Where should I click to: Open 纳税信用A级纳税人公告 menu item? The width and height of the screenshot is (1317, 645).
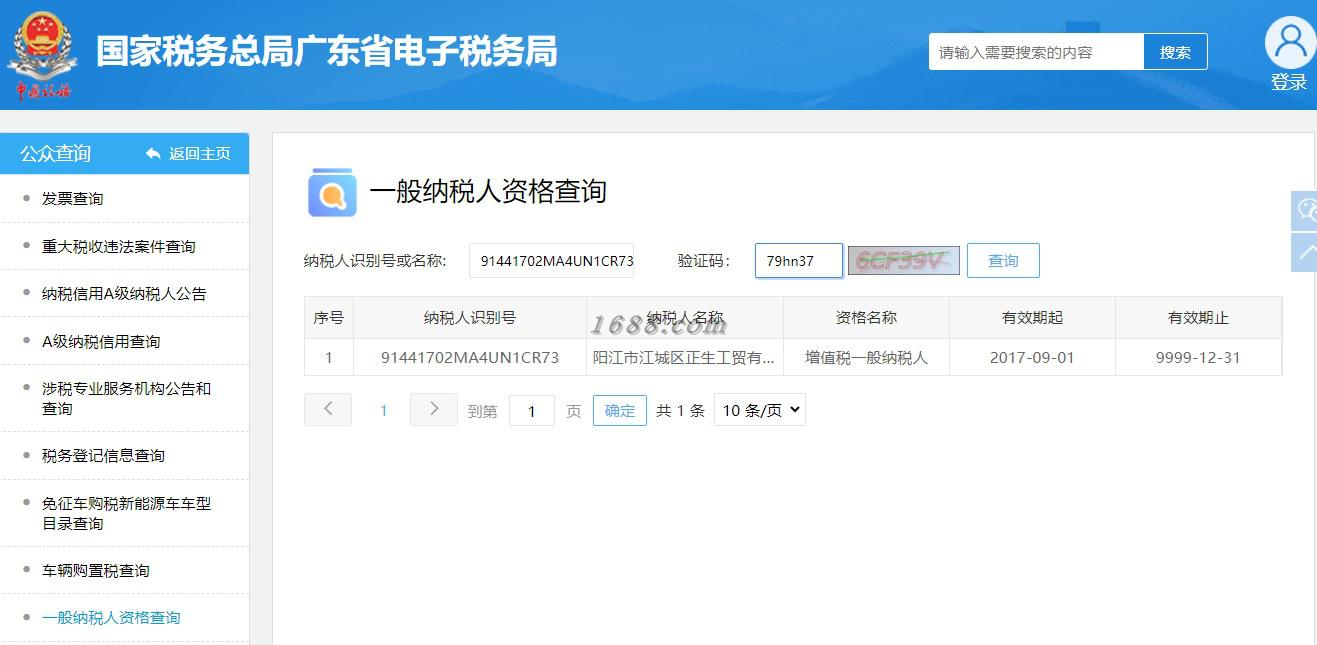click(124, 294)
